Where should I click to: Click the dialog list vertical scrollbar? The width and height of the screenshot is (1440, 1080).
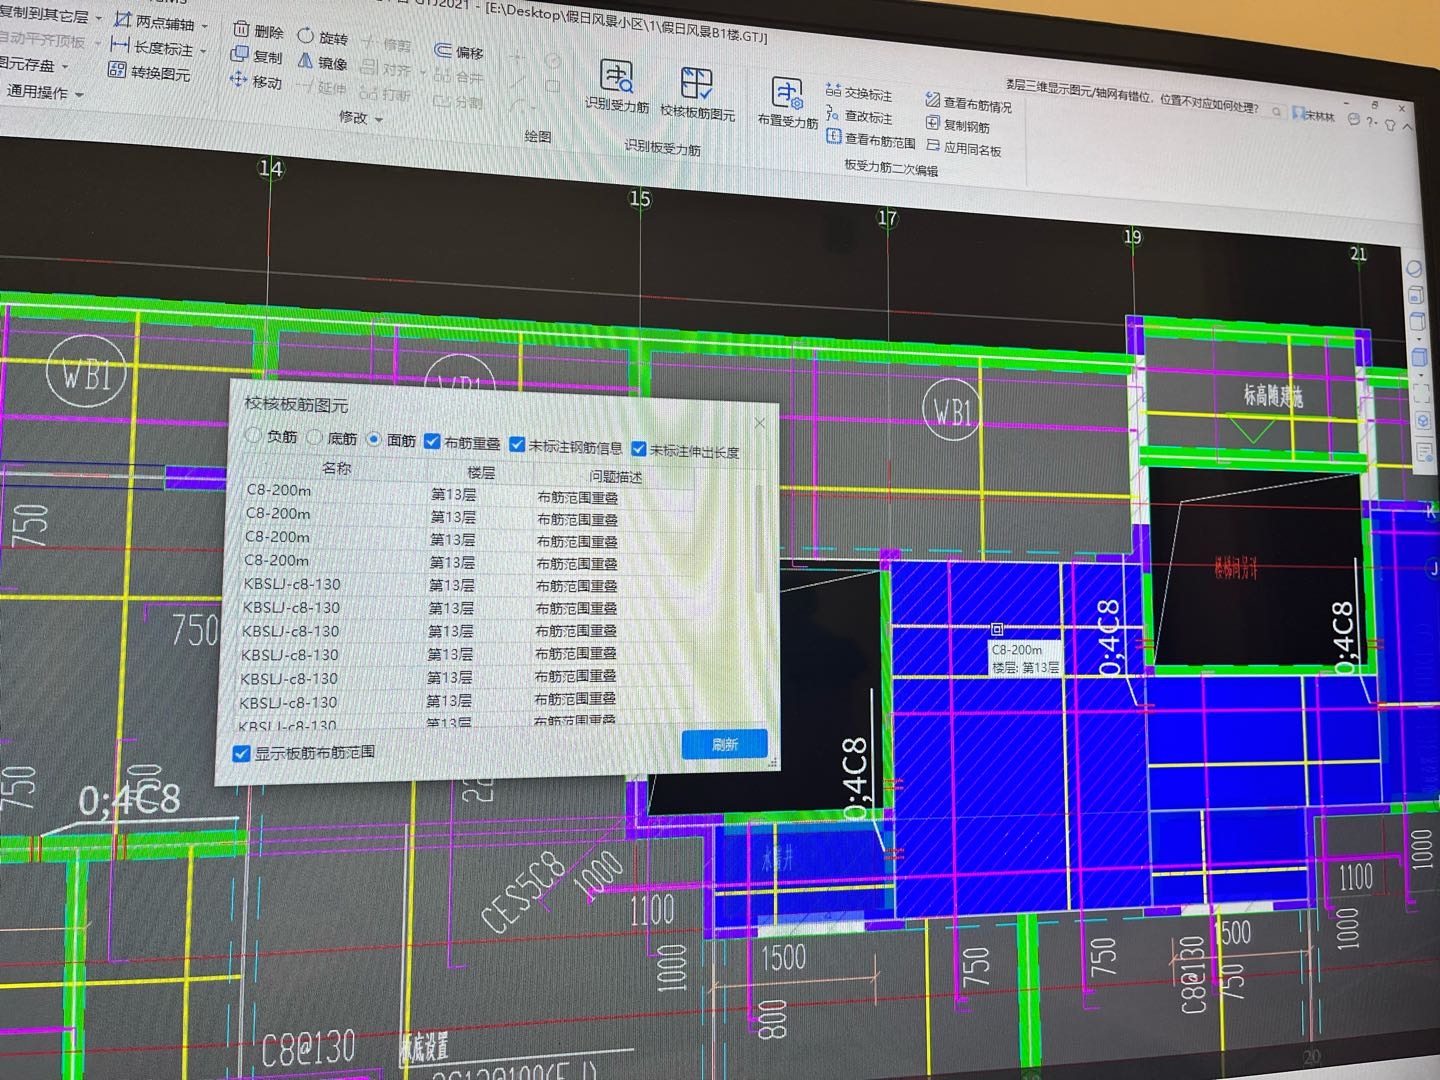click(x=760, y=540)
